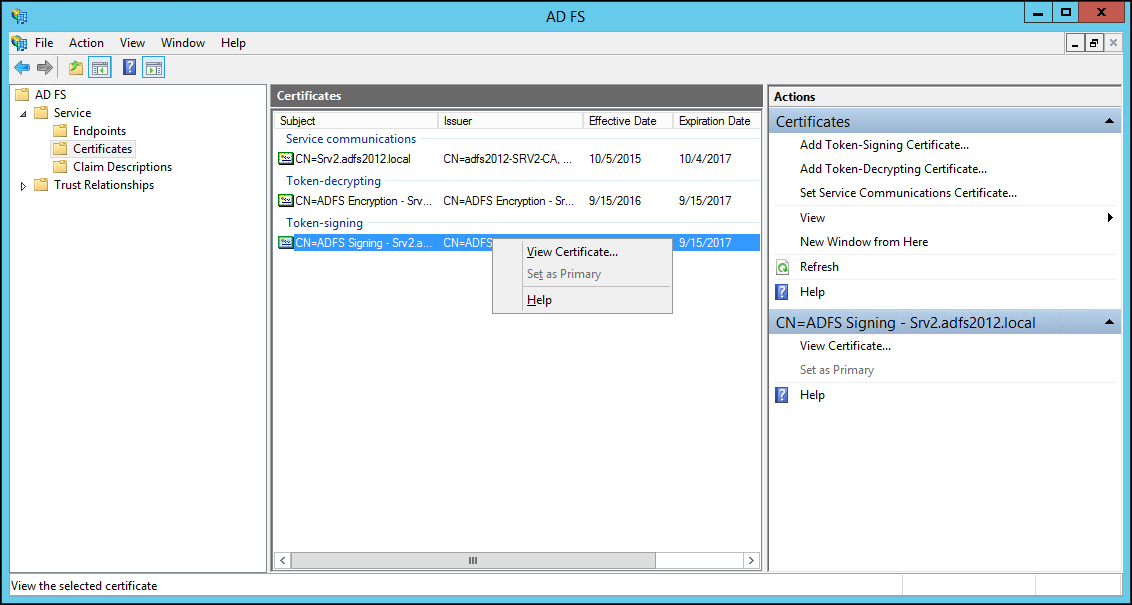Screen dimensions: 1132x605
Task: Click Help icon under the Certificates actions
Action: [782, 292]
